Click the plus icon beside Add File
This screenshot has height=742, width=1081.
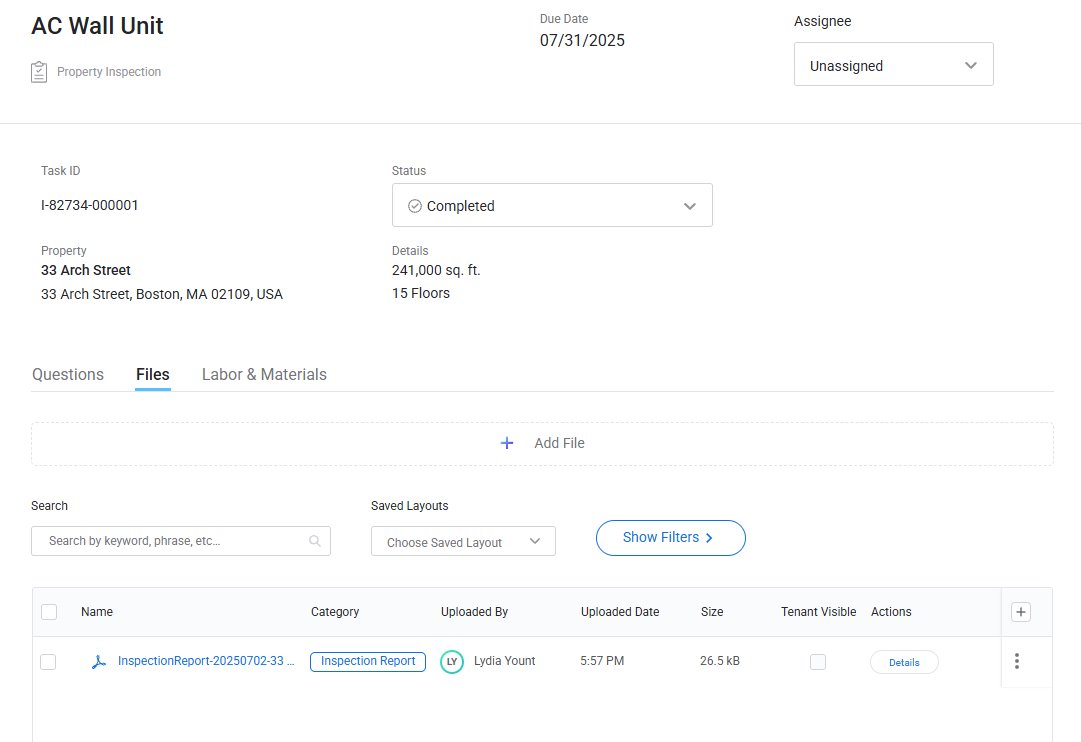507,443
